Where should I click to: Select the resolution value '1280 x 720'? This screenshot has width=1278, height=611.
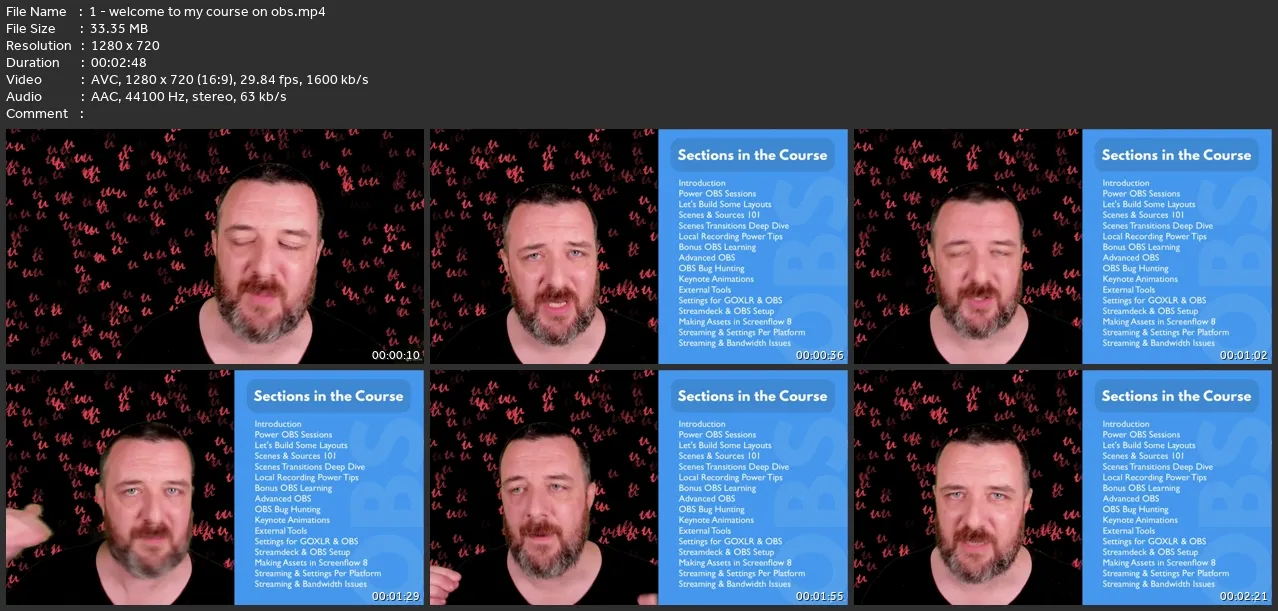(124, 46)
